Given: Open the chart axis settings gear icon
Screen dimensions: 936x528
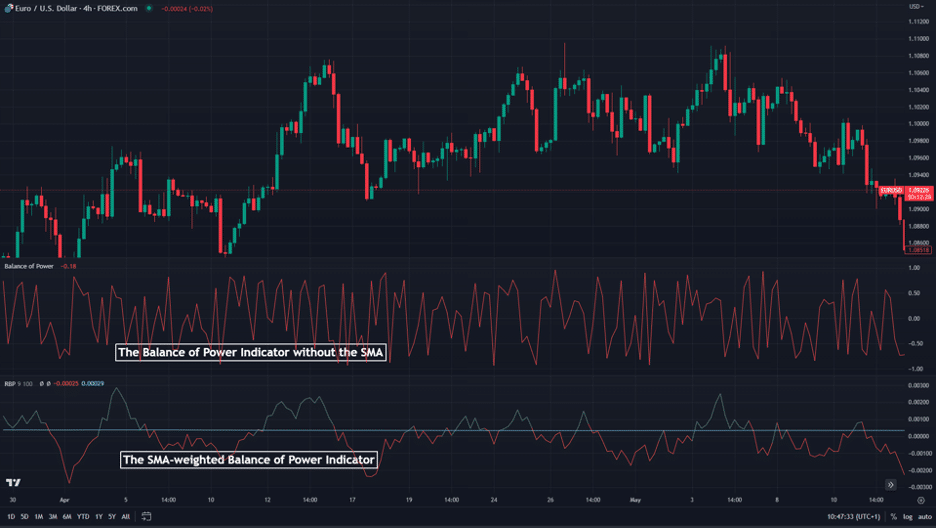Looking at the screenshot, I should [x=920, y=501].
